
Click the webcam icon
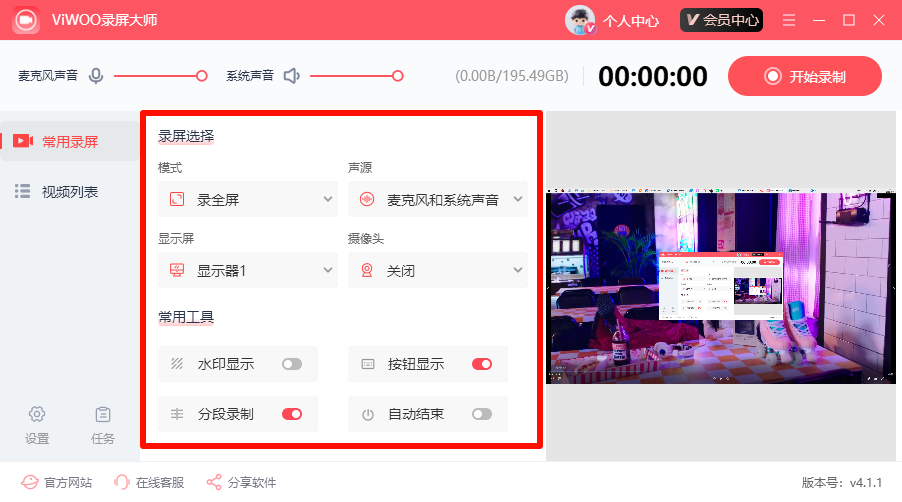pyautogui.click(x=367, y=270)
